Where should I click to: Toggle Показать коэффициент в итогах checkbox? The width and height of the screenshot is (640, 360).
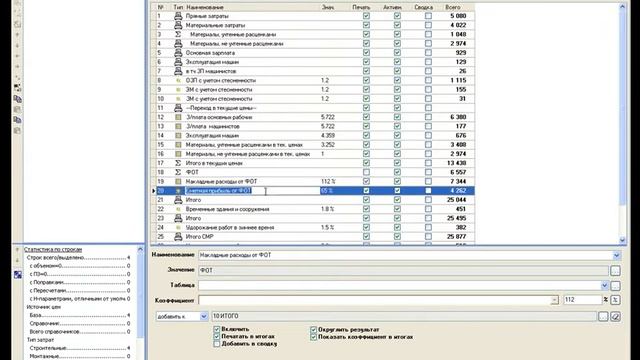(x=313, y=337)
